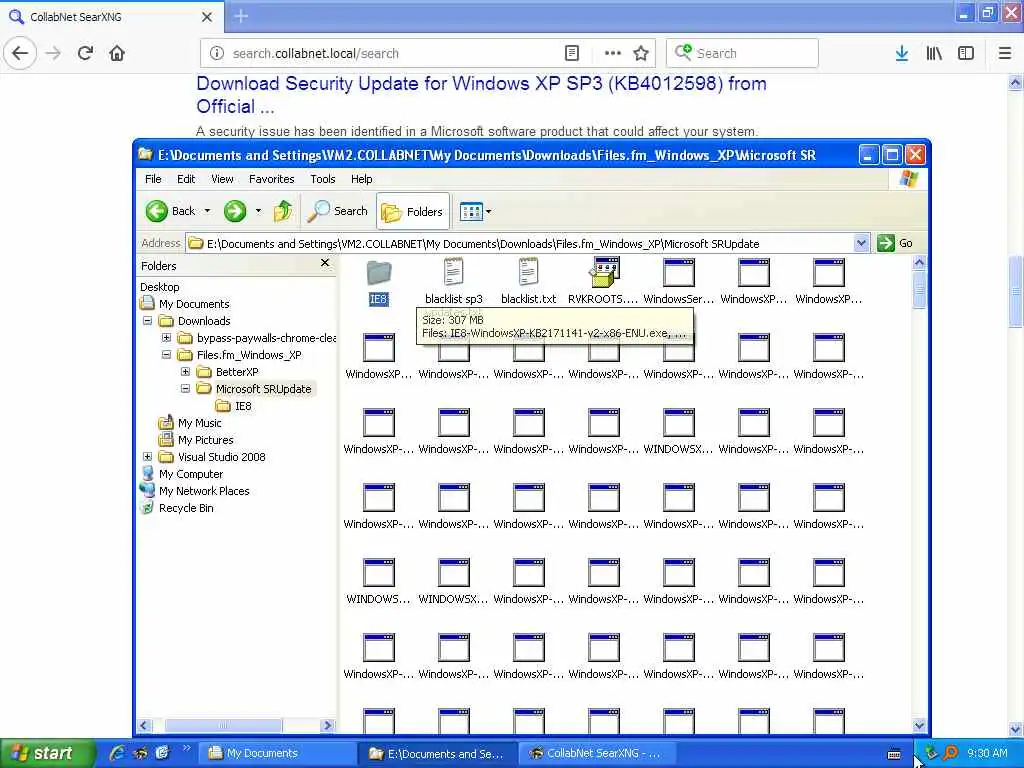Image resolution: width=1024 pixels, height=768 pixels.
Task: Toggle the Folders pane button
Action: 413,211
